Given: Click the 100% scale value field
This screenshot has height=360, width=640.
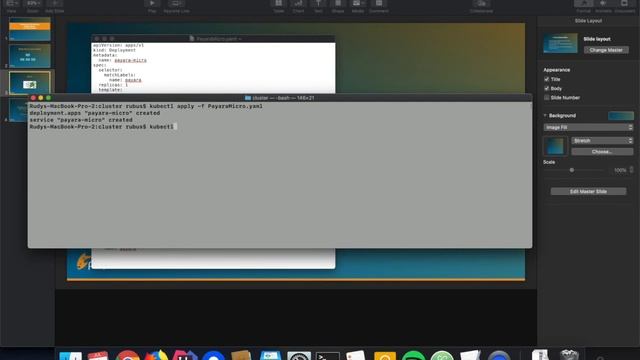Looking at the screenshot, I should (620, 170).
